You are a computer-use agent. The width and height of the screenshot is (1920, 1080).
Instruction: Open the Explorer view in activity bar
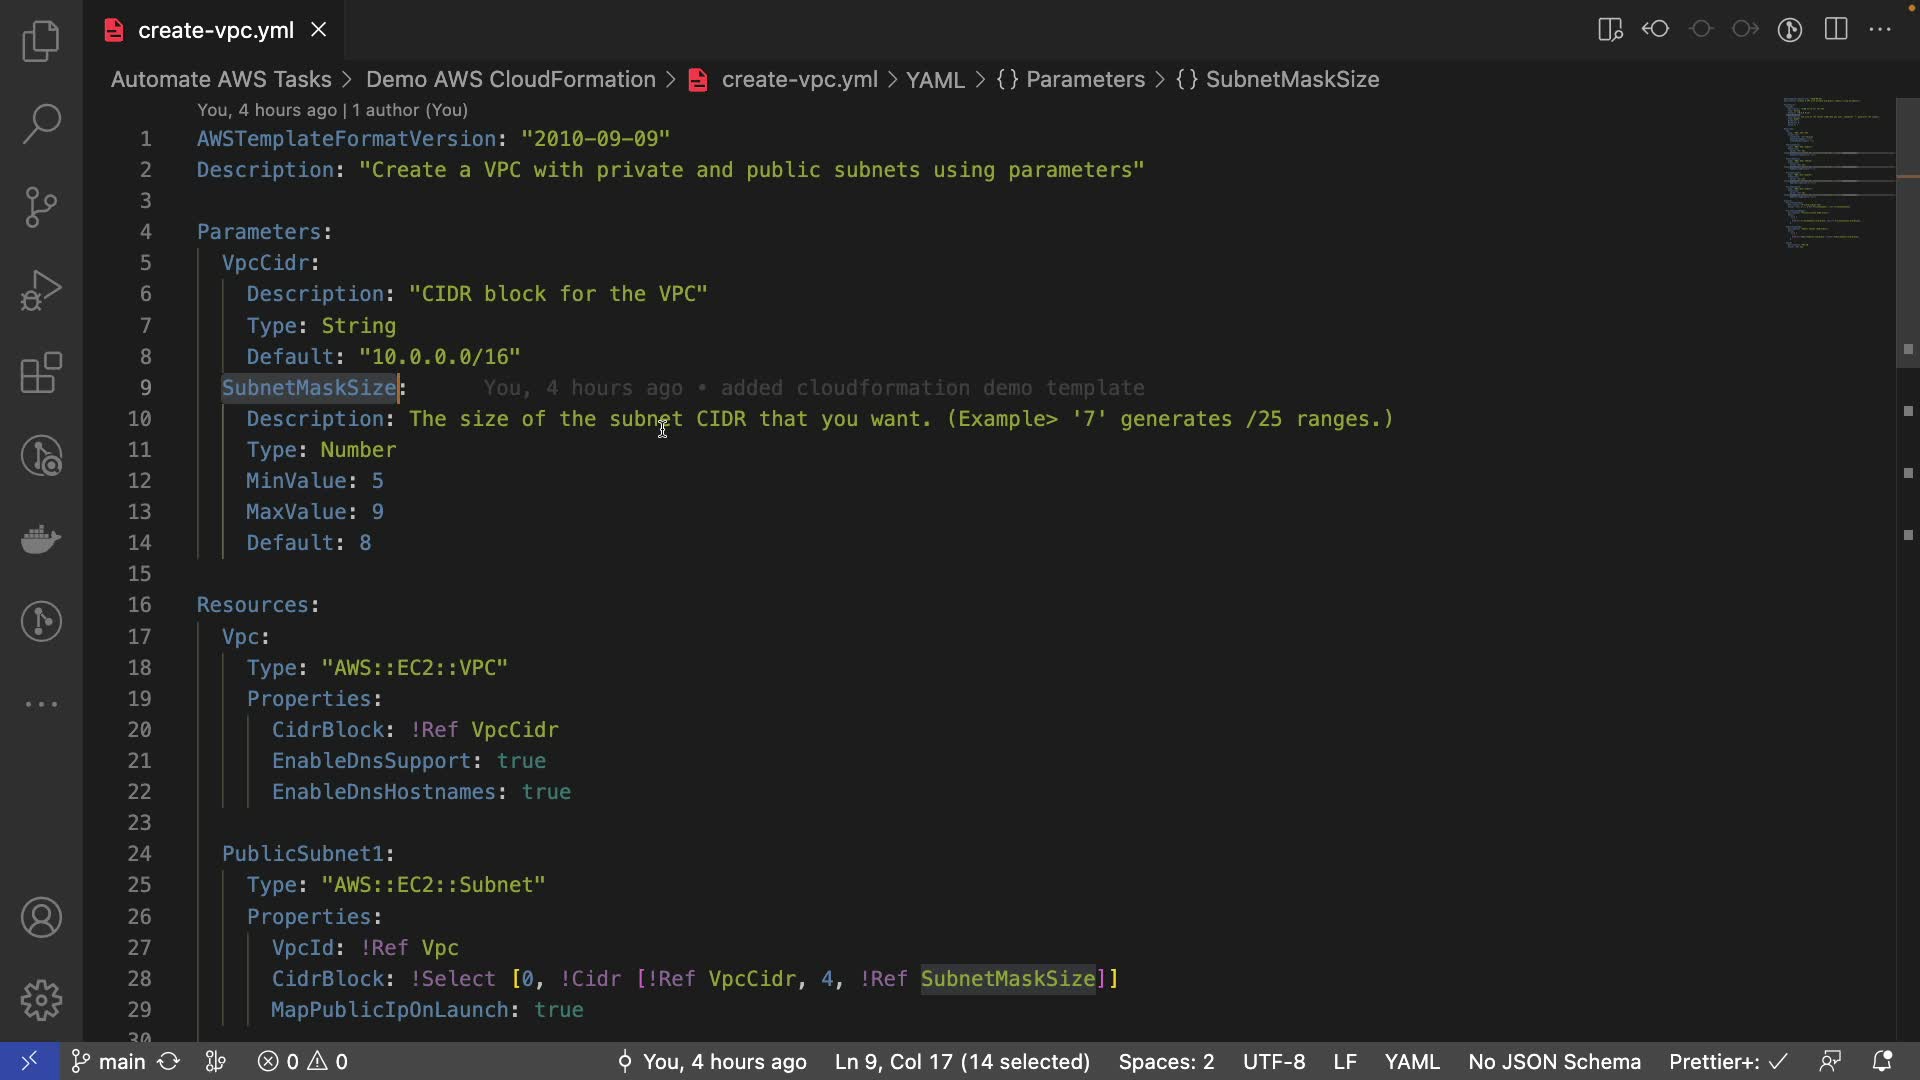(x=41, y=41)
